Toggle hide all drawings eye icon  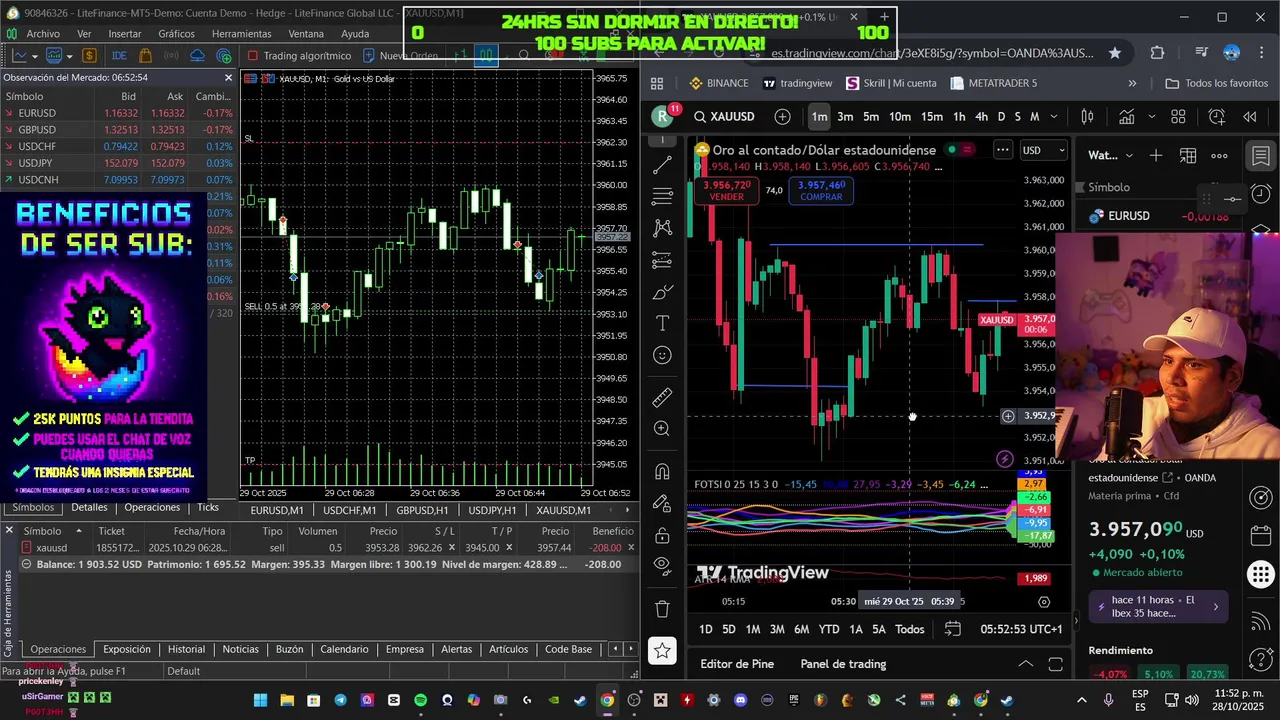(x=662, y=566)
